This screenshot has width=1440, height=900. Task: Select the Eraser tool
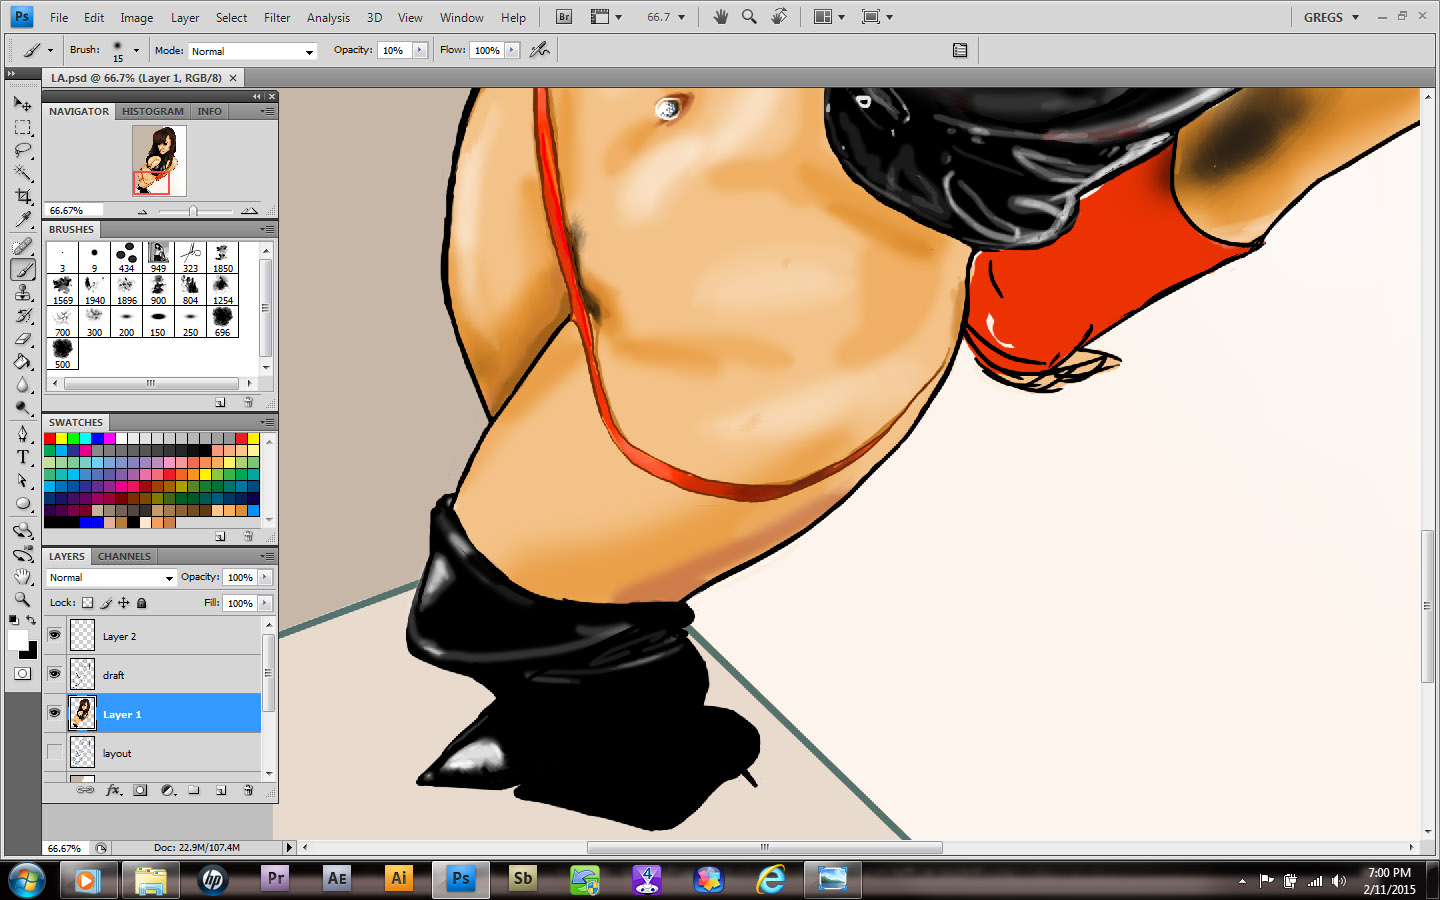tap(23, 339)
